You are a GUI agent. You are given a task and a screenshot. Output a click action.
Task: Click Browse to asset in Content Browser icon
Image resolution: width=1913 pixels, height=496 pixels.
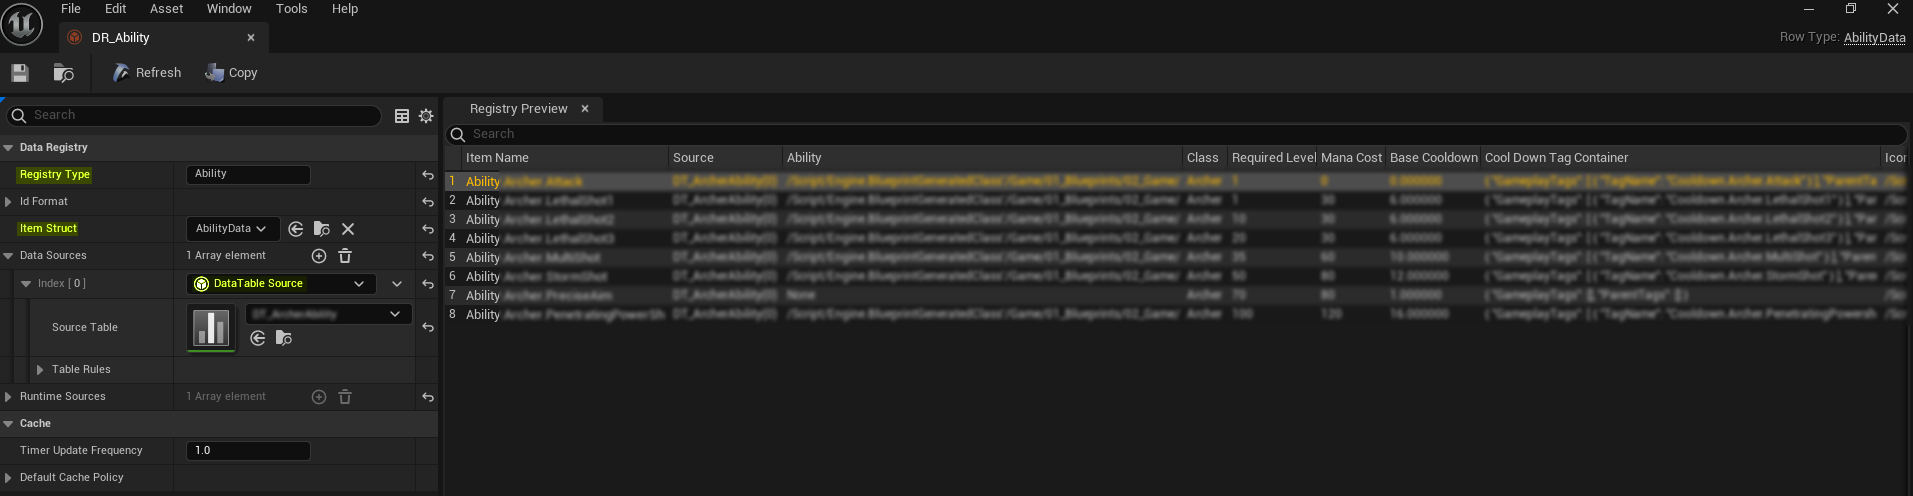pos(63,73)
